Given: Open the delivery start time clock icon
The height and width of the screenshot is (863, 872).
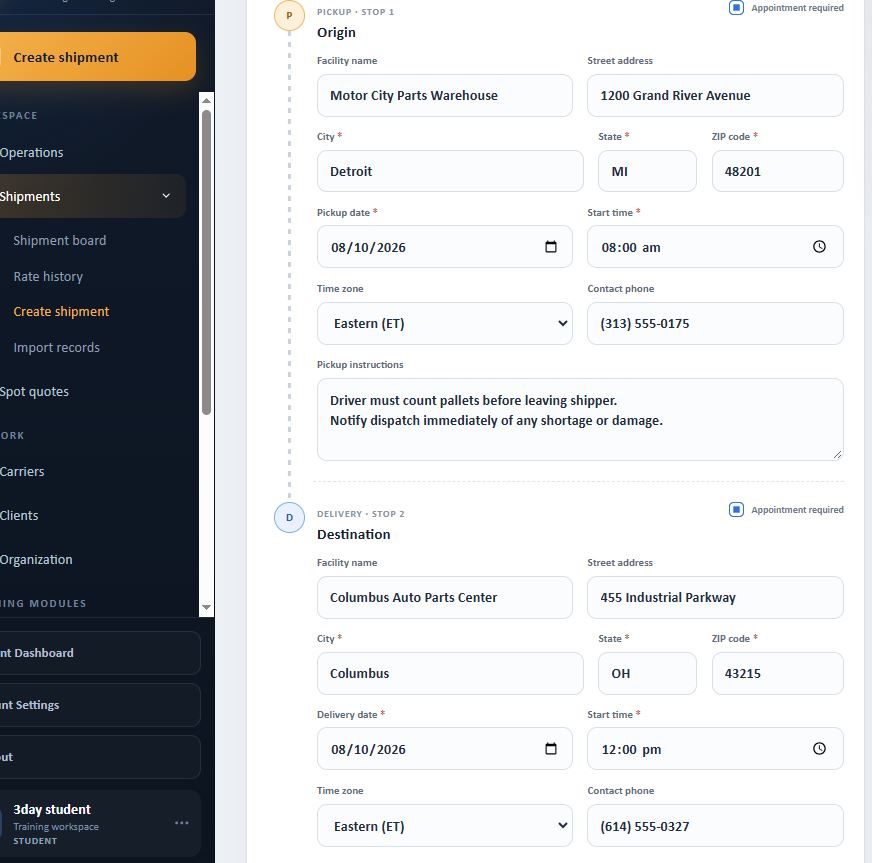Looking at the screenshot, I should 819,749.
